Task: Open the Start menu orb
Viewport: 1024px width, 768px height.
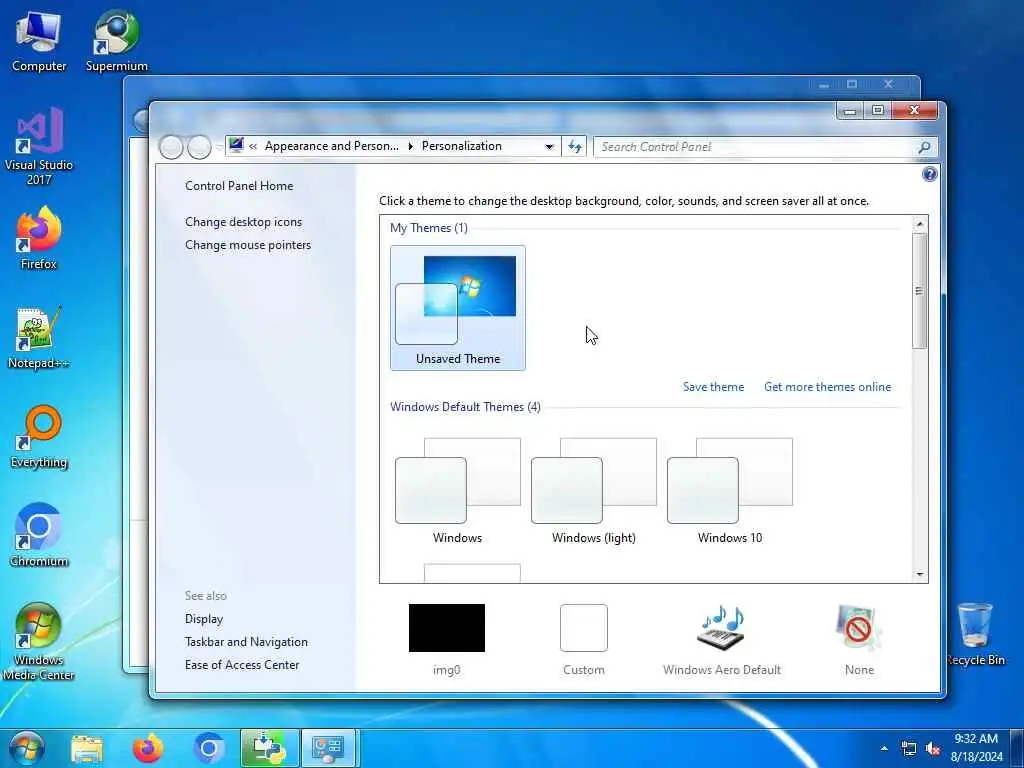Action: tap(27, 748)
